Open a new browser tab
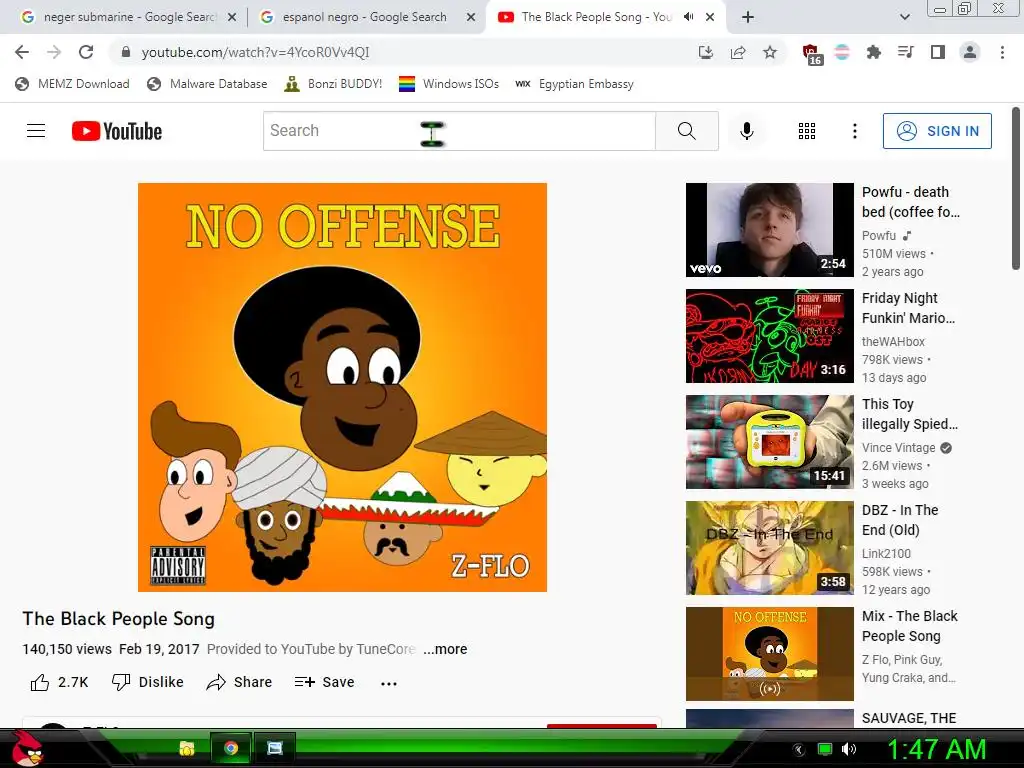Image resolution: width=1024 pixels, height=768 pixels. tap(748, 17)
